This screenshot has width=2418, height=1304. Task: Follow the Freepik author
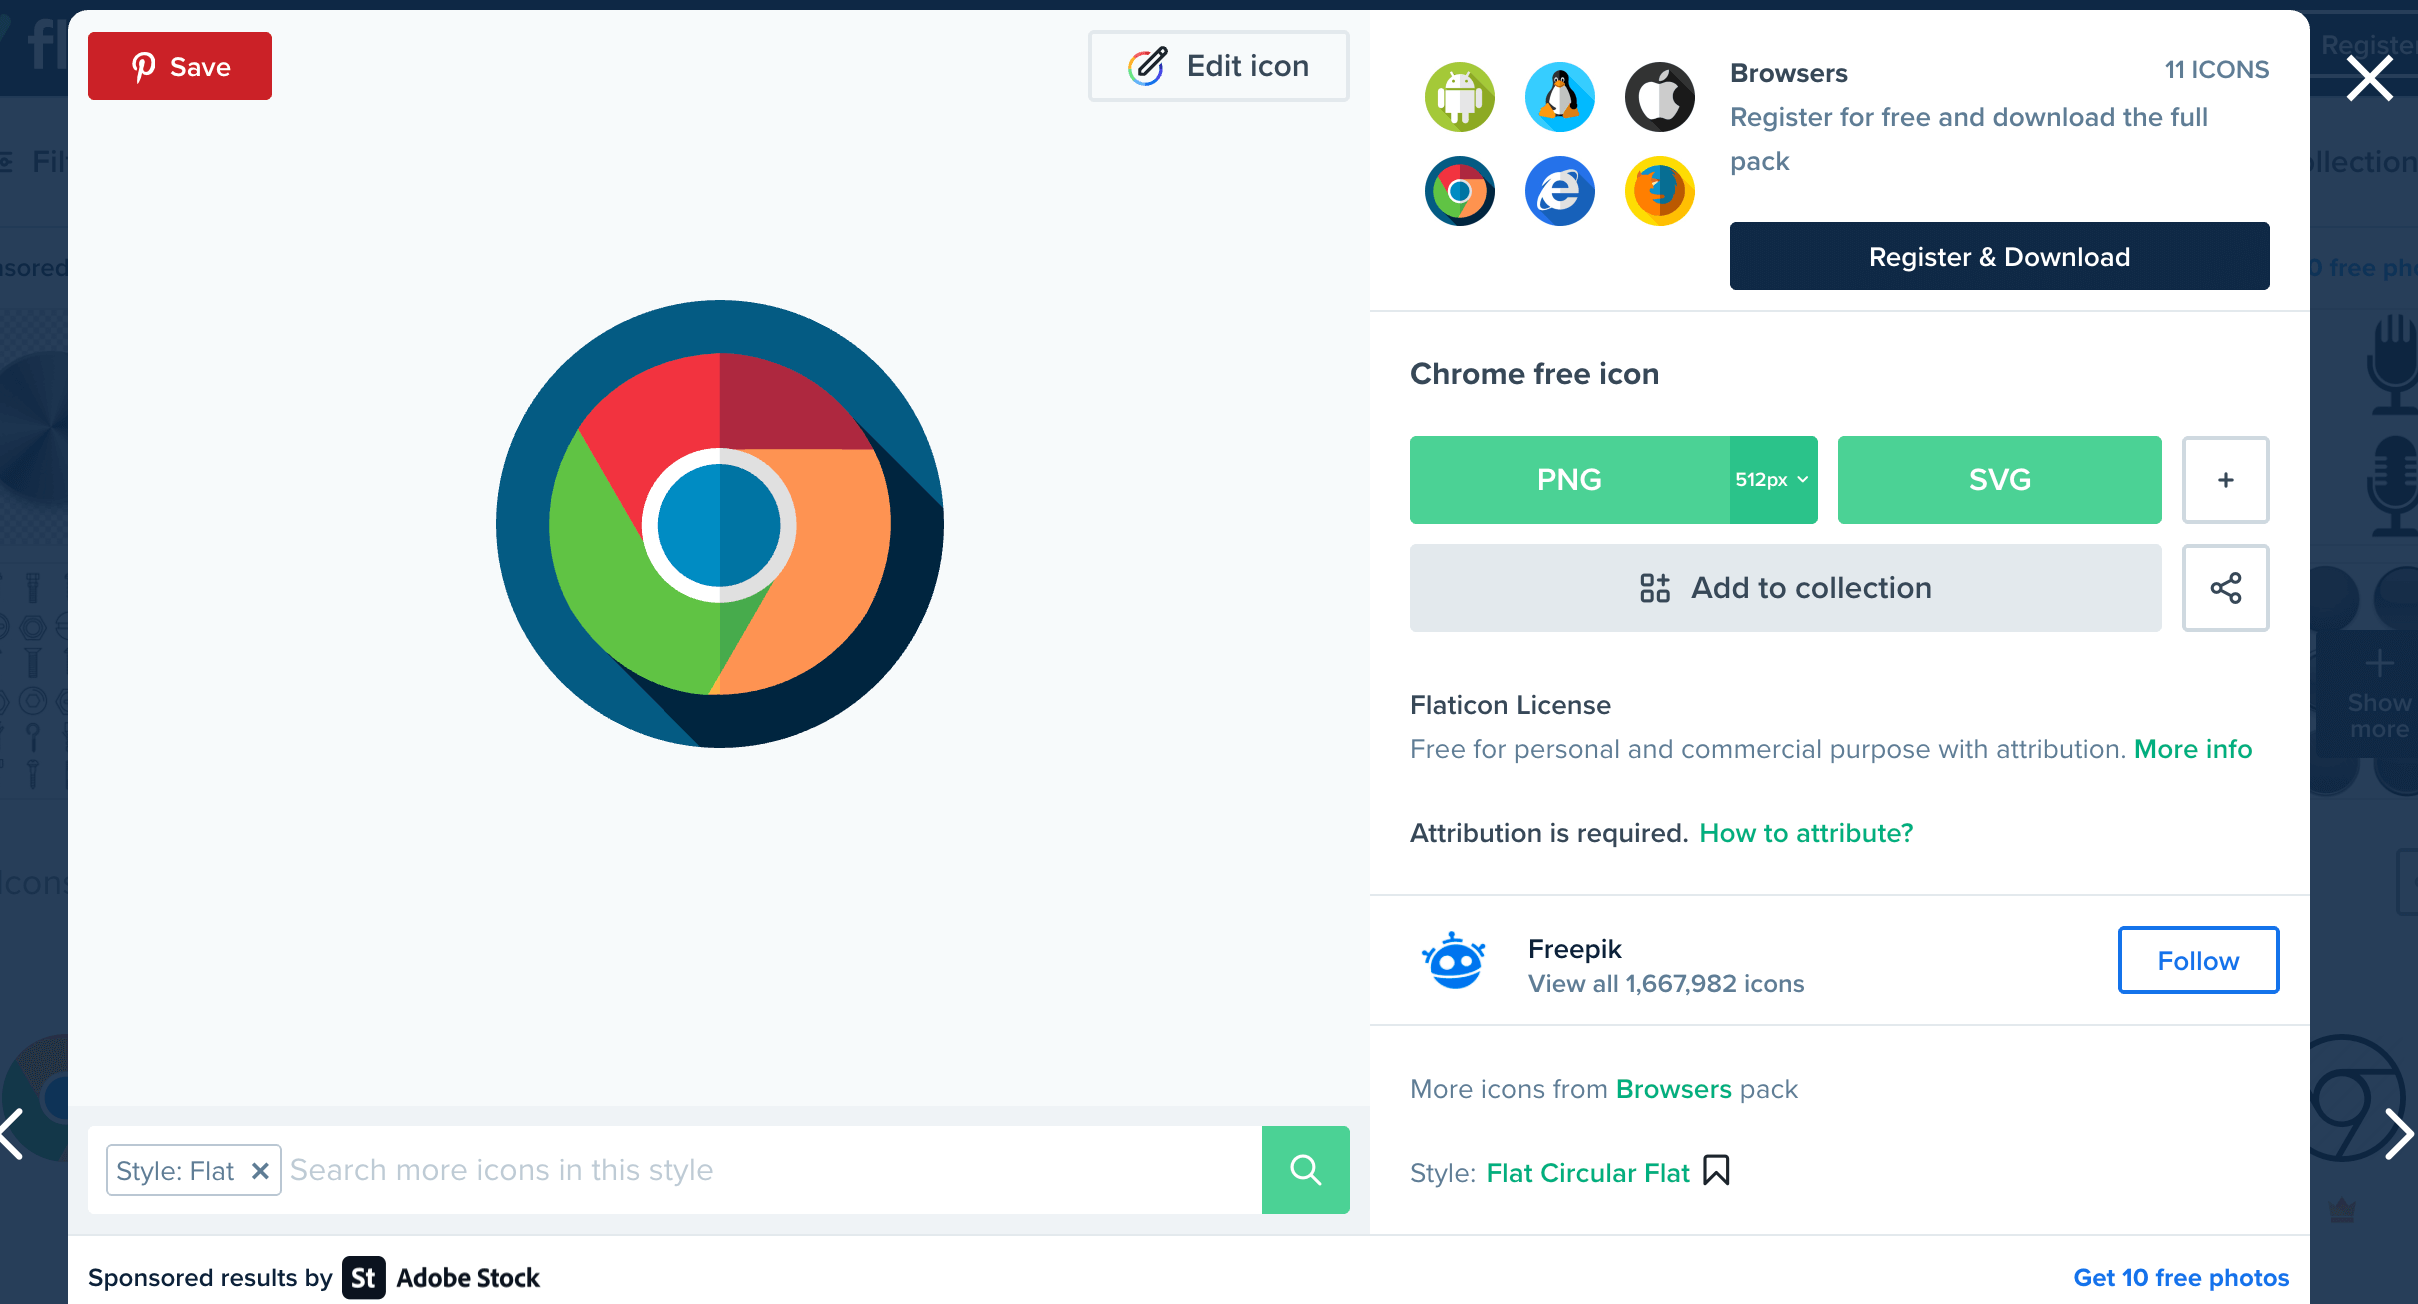pyautogui.click(x=2198, y=960)
